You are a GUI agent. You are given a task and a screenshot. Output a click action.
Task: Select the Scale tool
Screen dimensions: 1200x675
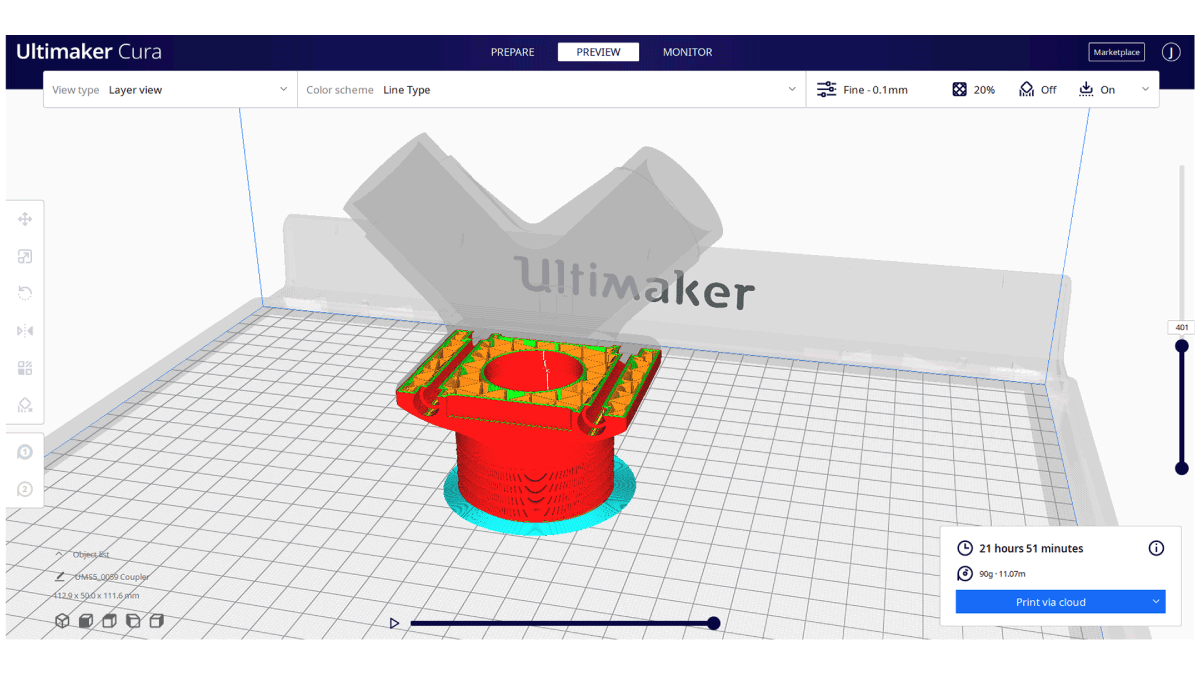coord(25,257)
